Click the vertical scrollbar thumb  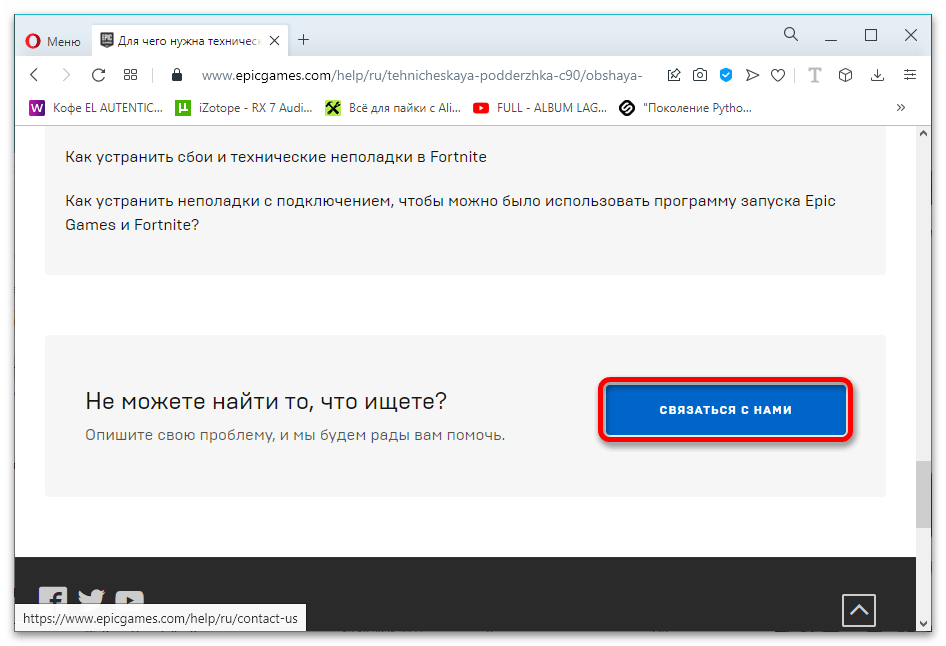(923, 495)
